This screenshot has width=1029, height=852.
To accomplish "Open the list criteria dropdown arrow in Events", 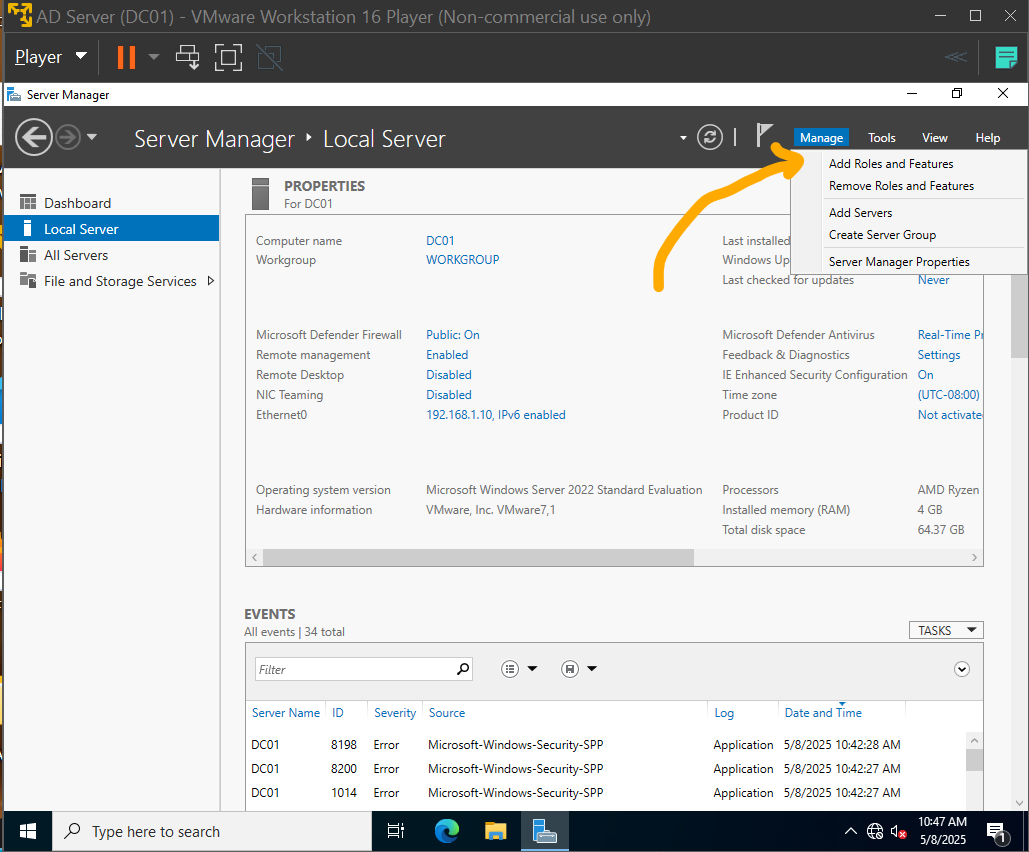I will 532,669.
